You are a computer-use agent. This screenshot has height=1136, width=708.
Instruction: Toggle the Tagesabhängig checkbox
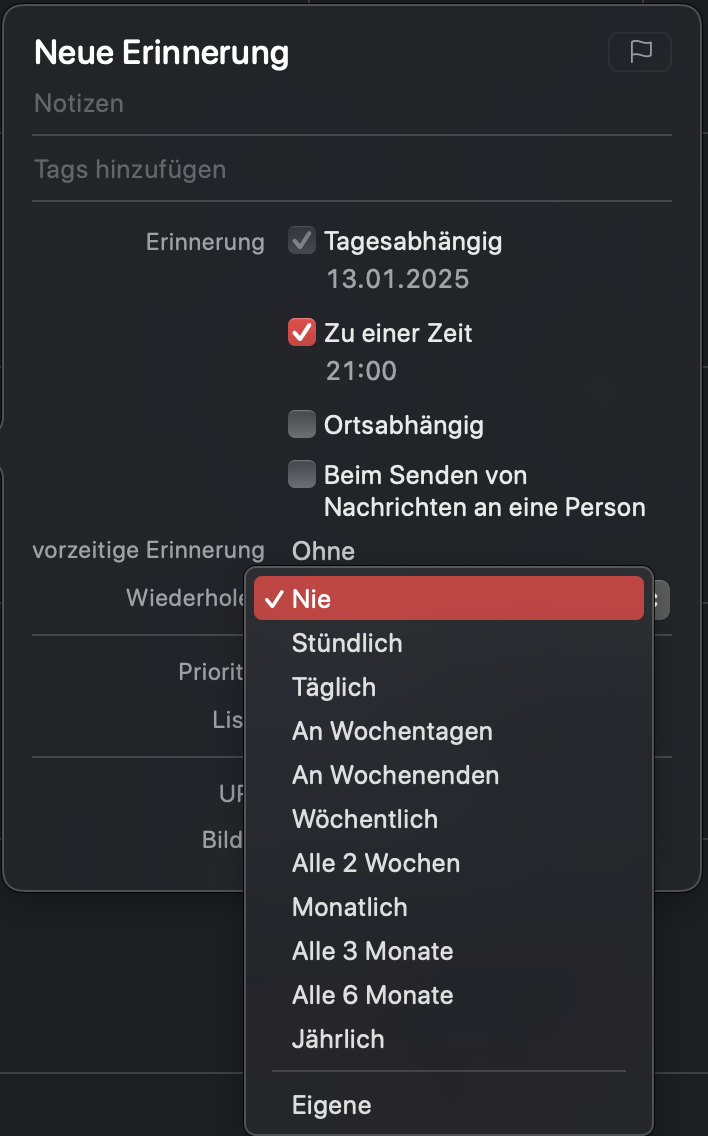pos(302,241)
